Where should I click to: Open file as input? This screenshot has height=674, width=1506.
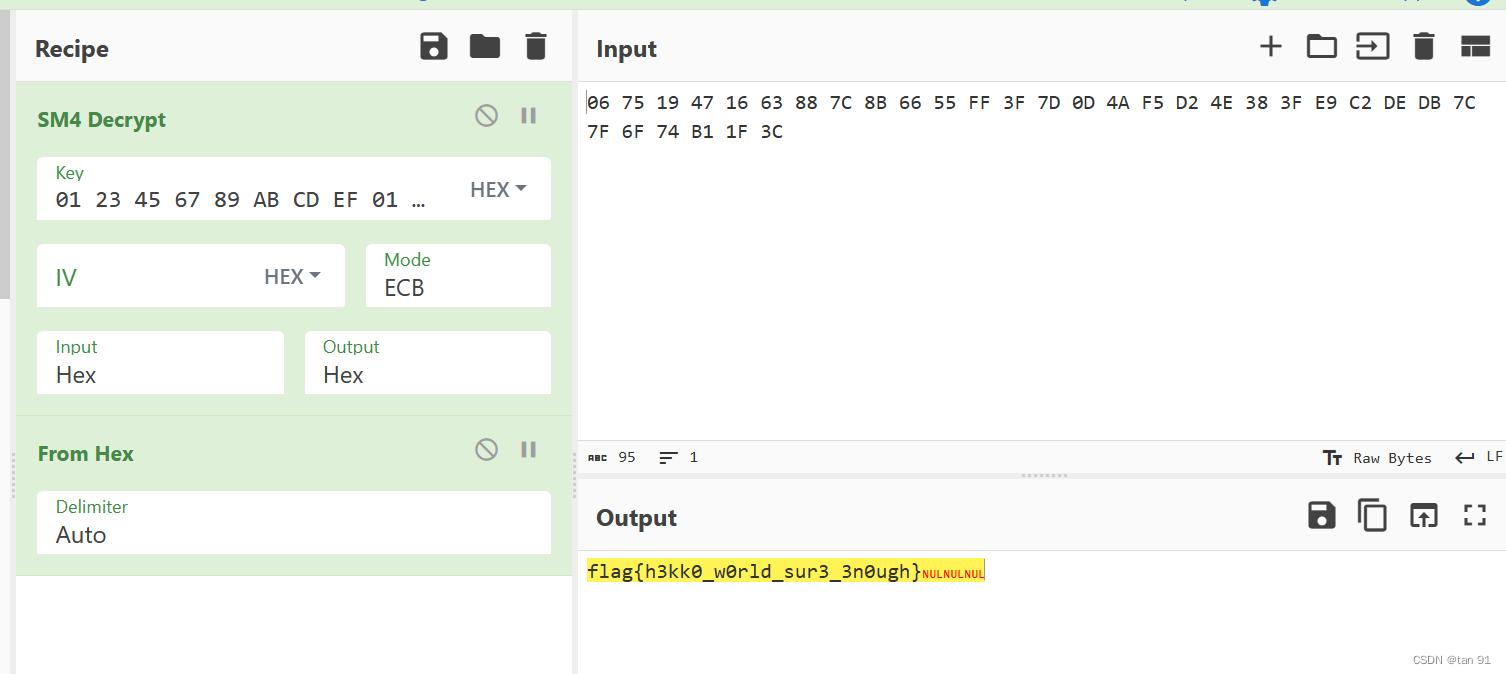coord(1372,46)
